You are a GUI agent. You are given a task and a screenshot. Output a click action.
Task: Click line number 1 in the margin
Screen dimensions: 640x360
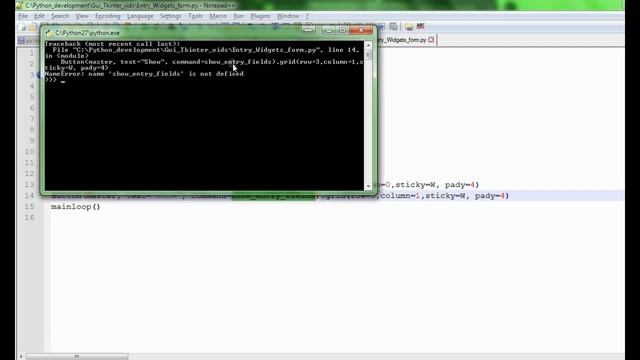[x=31, y=53]
